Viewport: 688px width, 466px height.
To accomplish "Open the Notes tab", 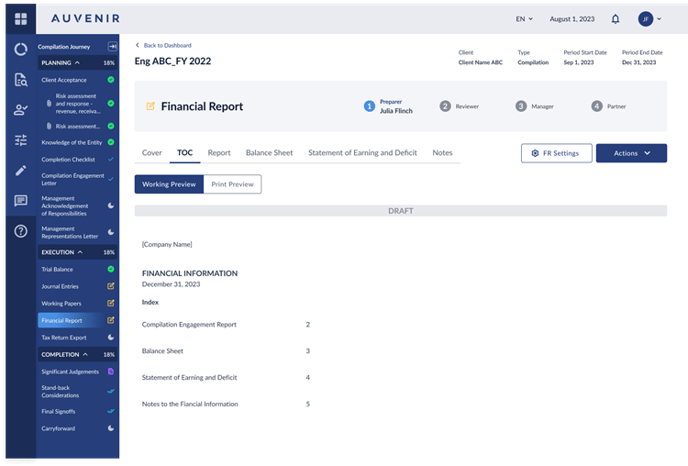I will click(x=442, y=153).
